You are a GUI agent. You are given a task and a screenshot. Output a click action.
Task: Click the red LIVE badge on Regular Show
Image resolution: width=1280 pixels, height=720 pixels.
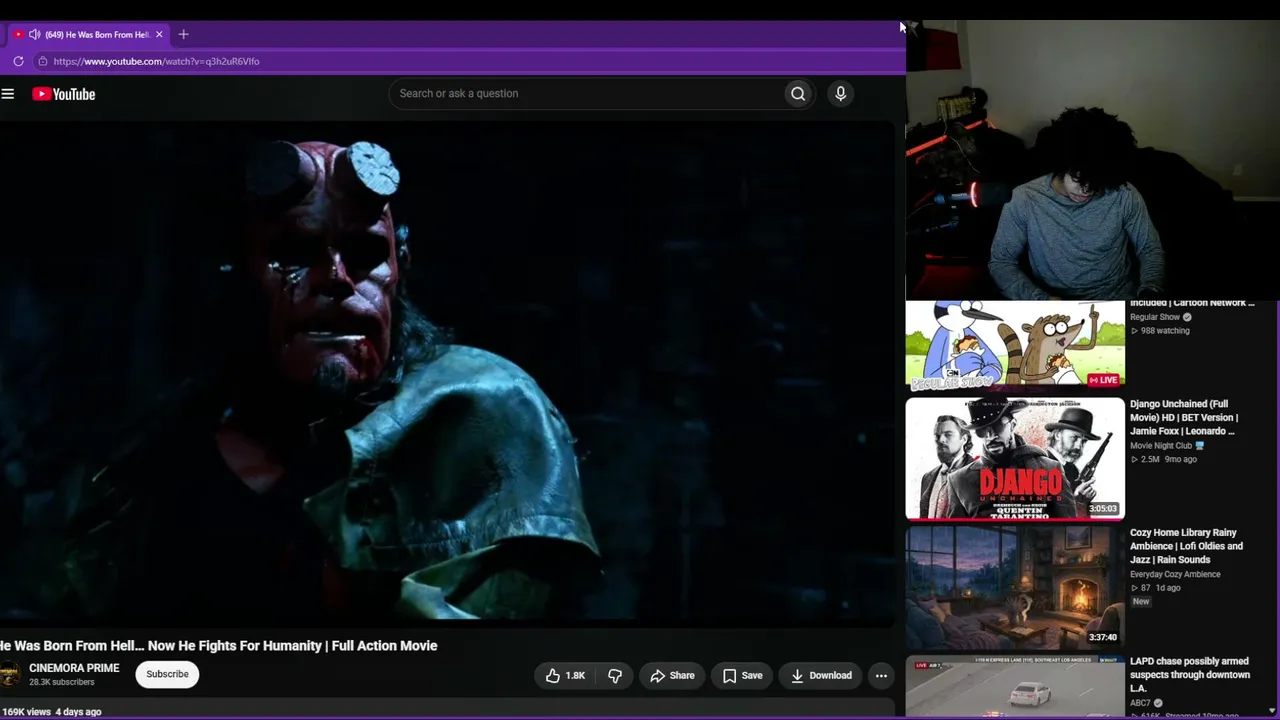click(1103, 380)
